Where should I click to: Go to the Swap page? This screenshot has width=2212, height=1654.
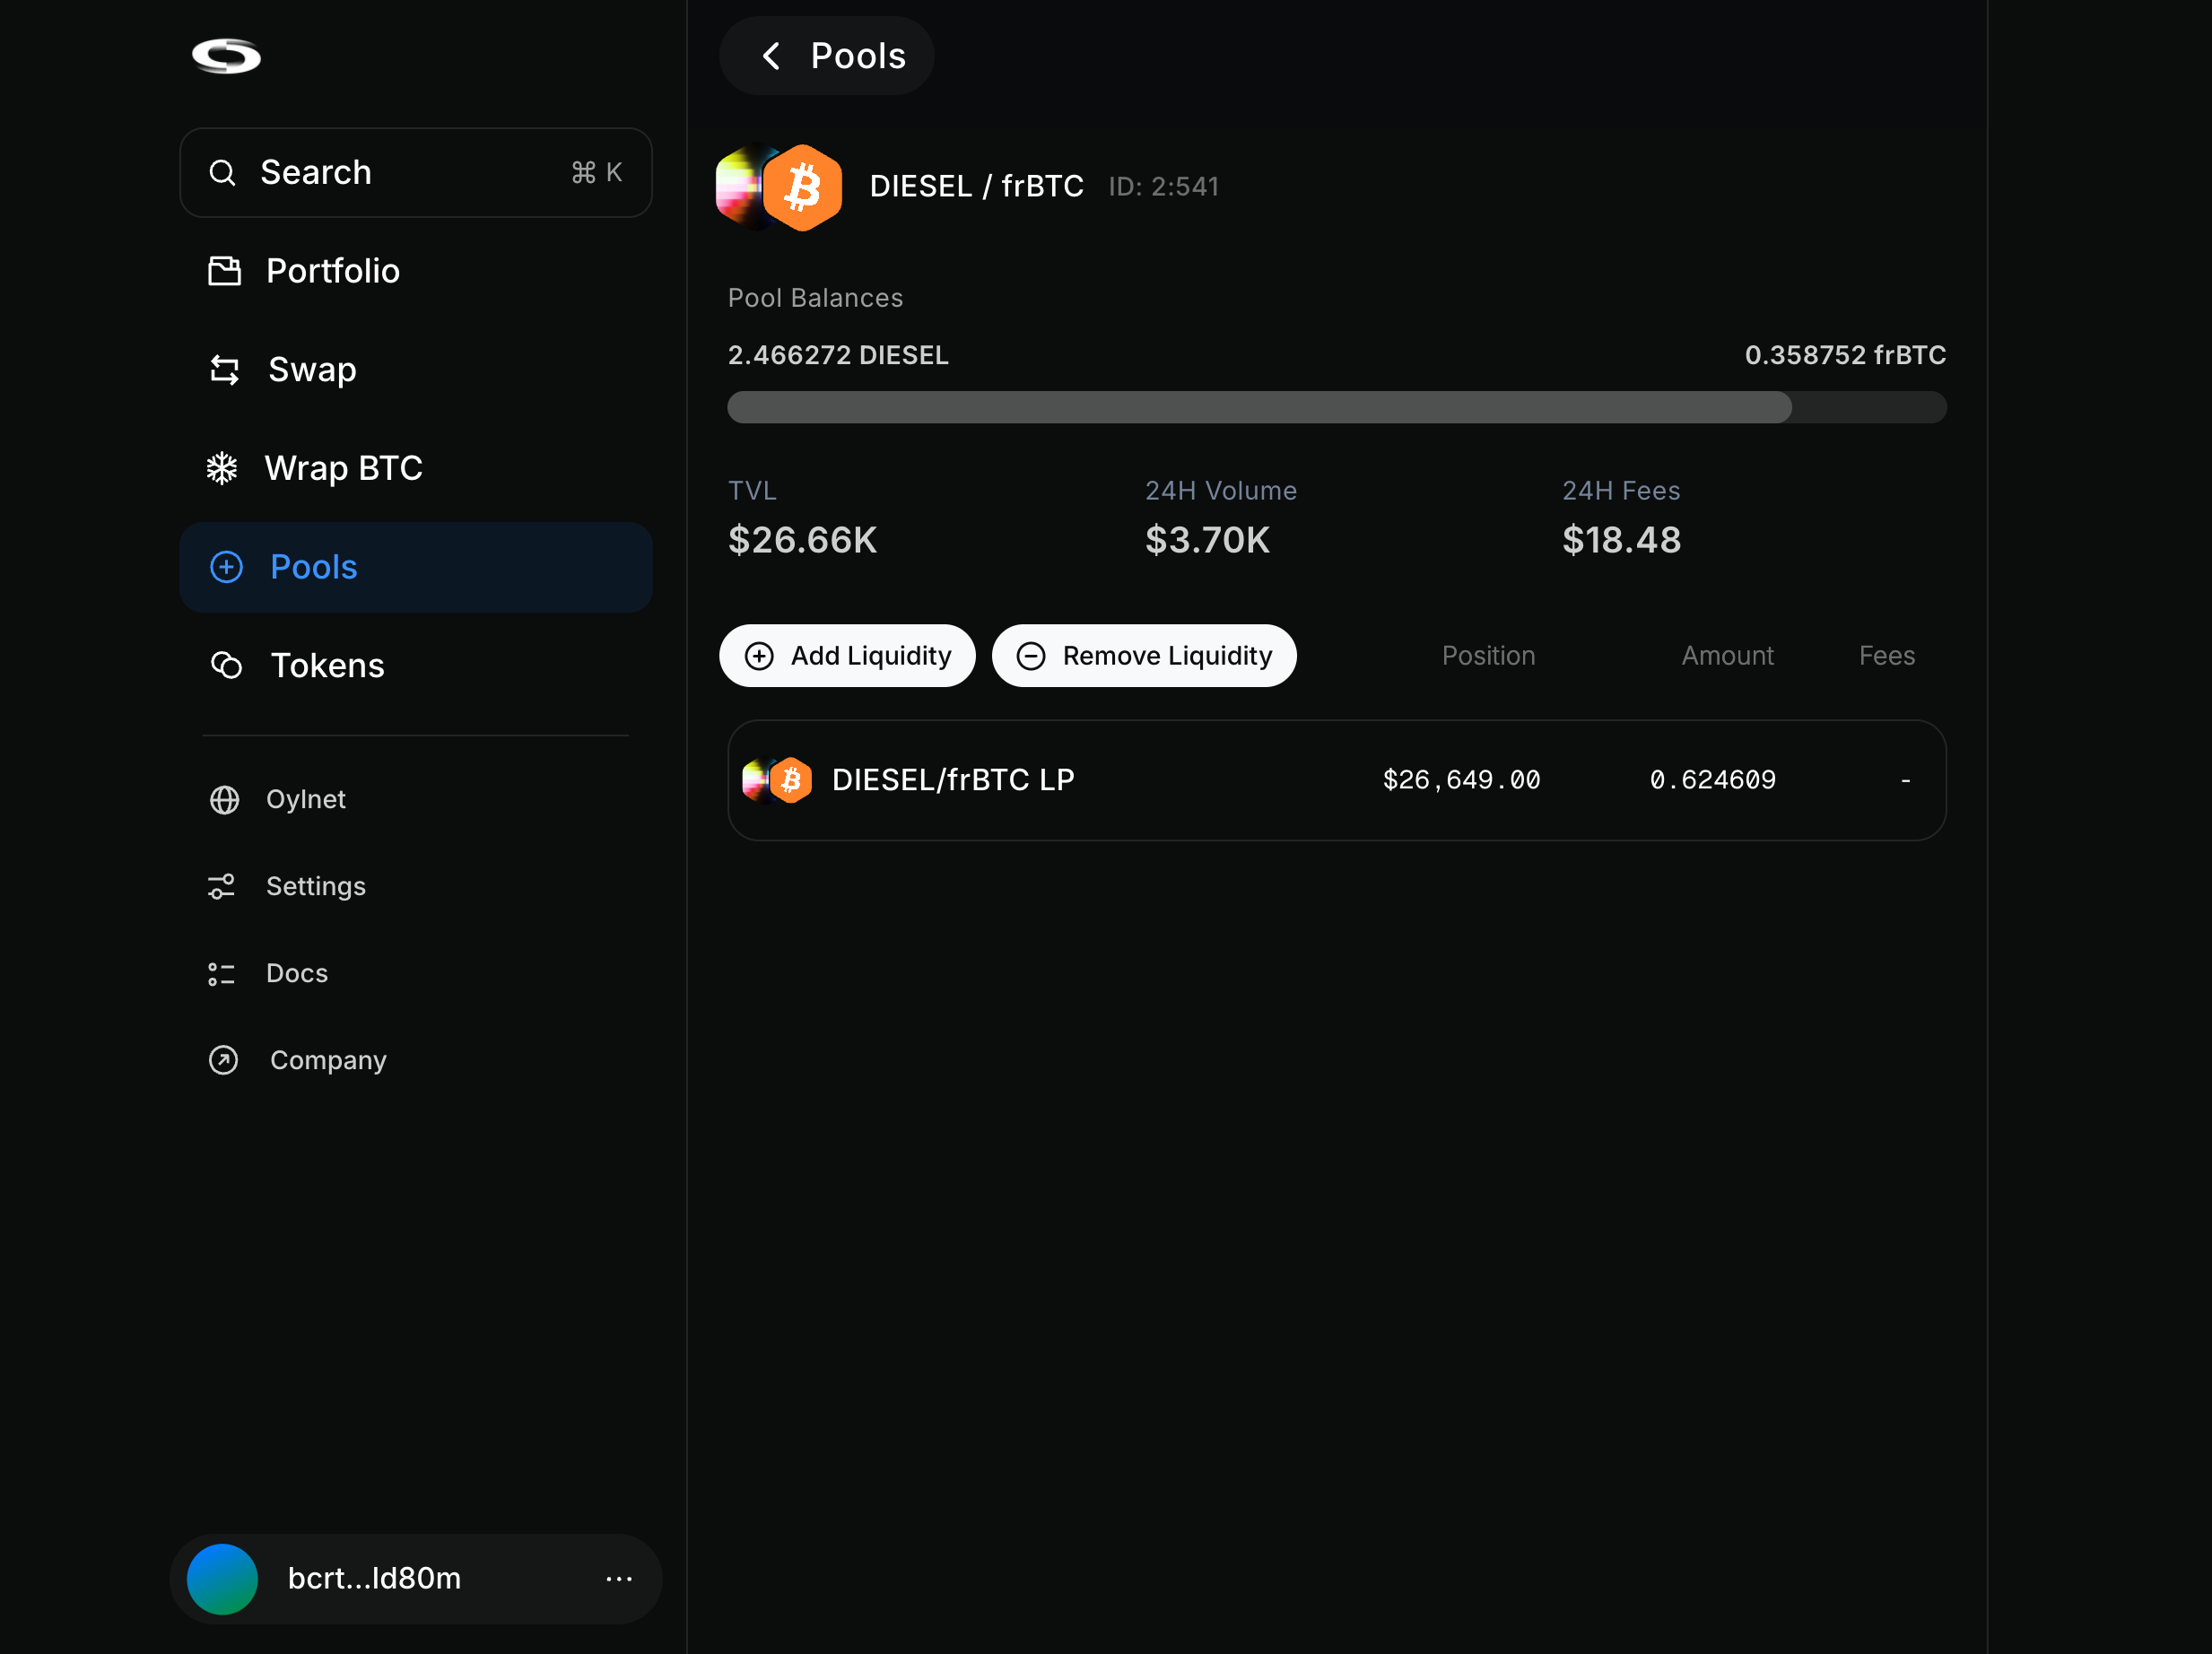tap(416, 370)
